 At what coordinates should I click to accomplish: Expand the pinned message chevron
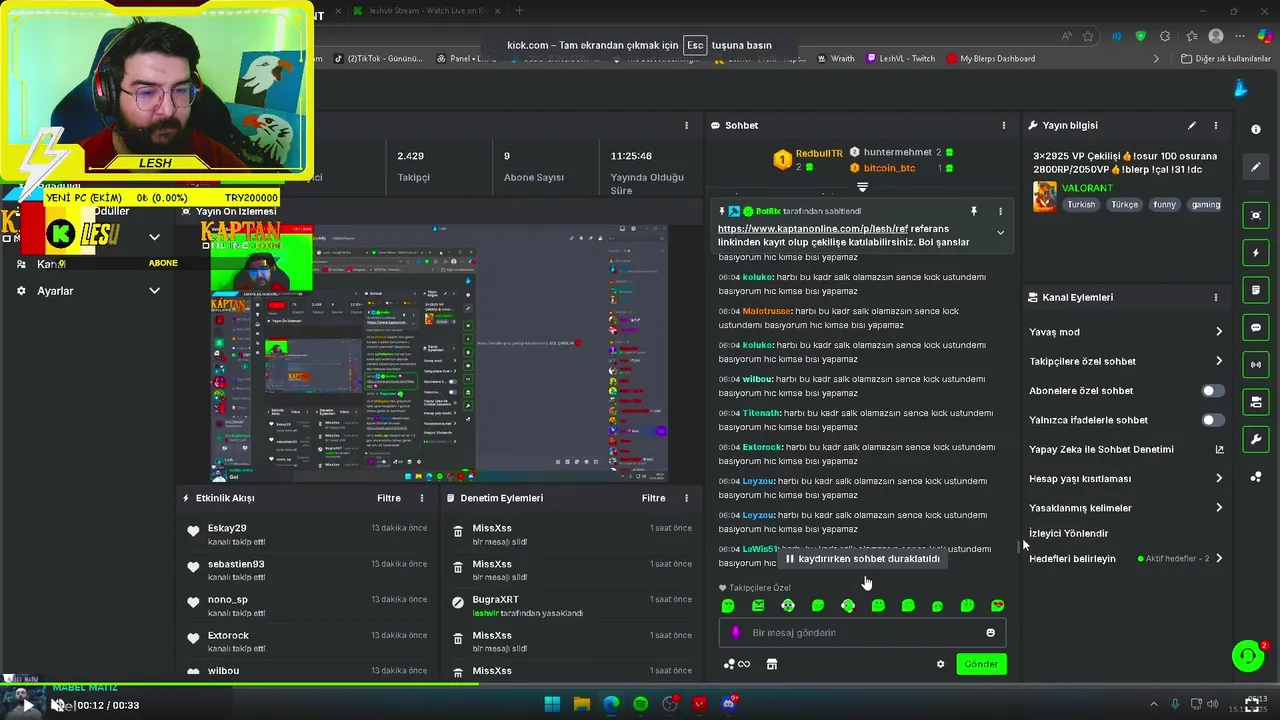pyautogui.click(x=1000, y=233)
